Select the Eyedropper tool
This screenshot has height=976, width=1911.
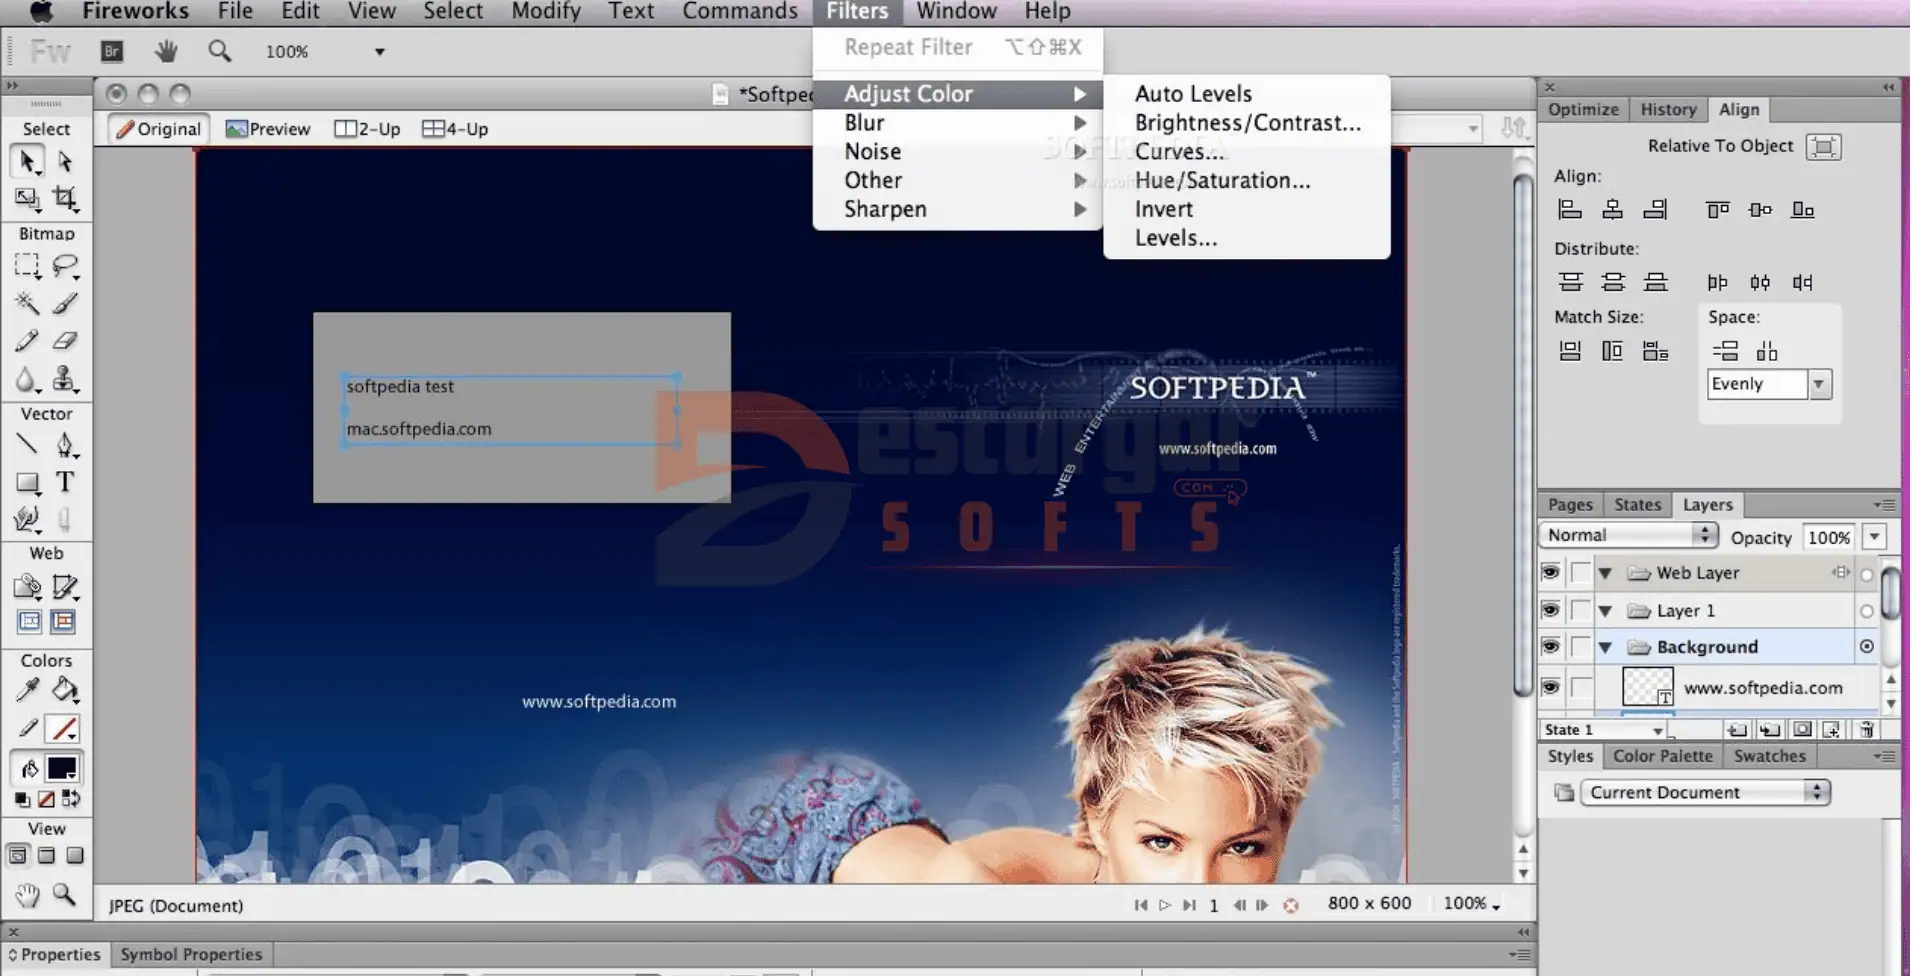coord(27,690)
